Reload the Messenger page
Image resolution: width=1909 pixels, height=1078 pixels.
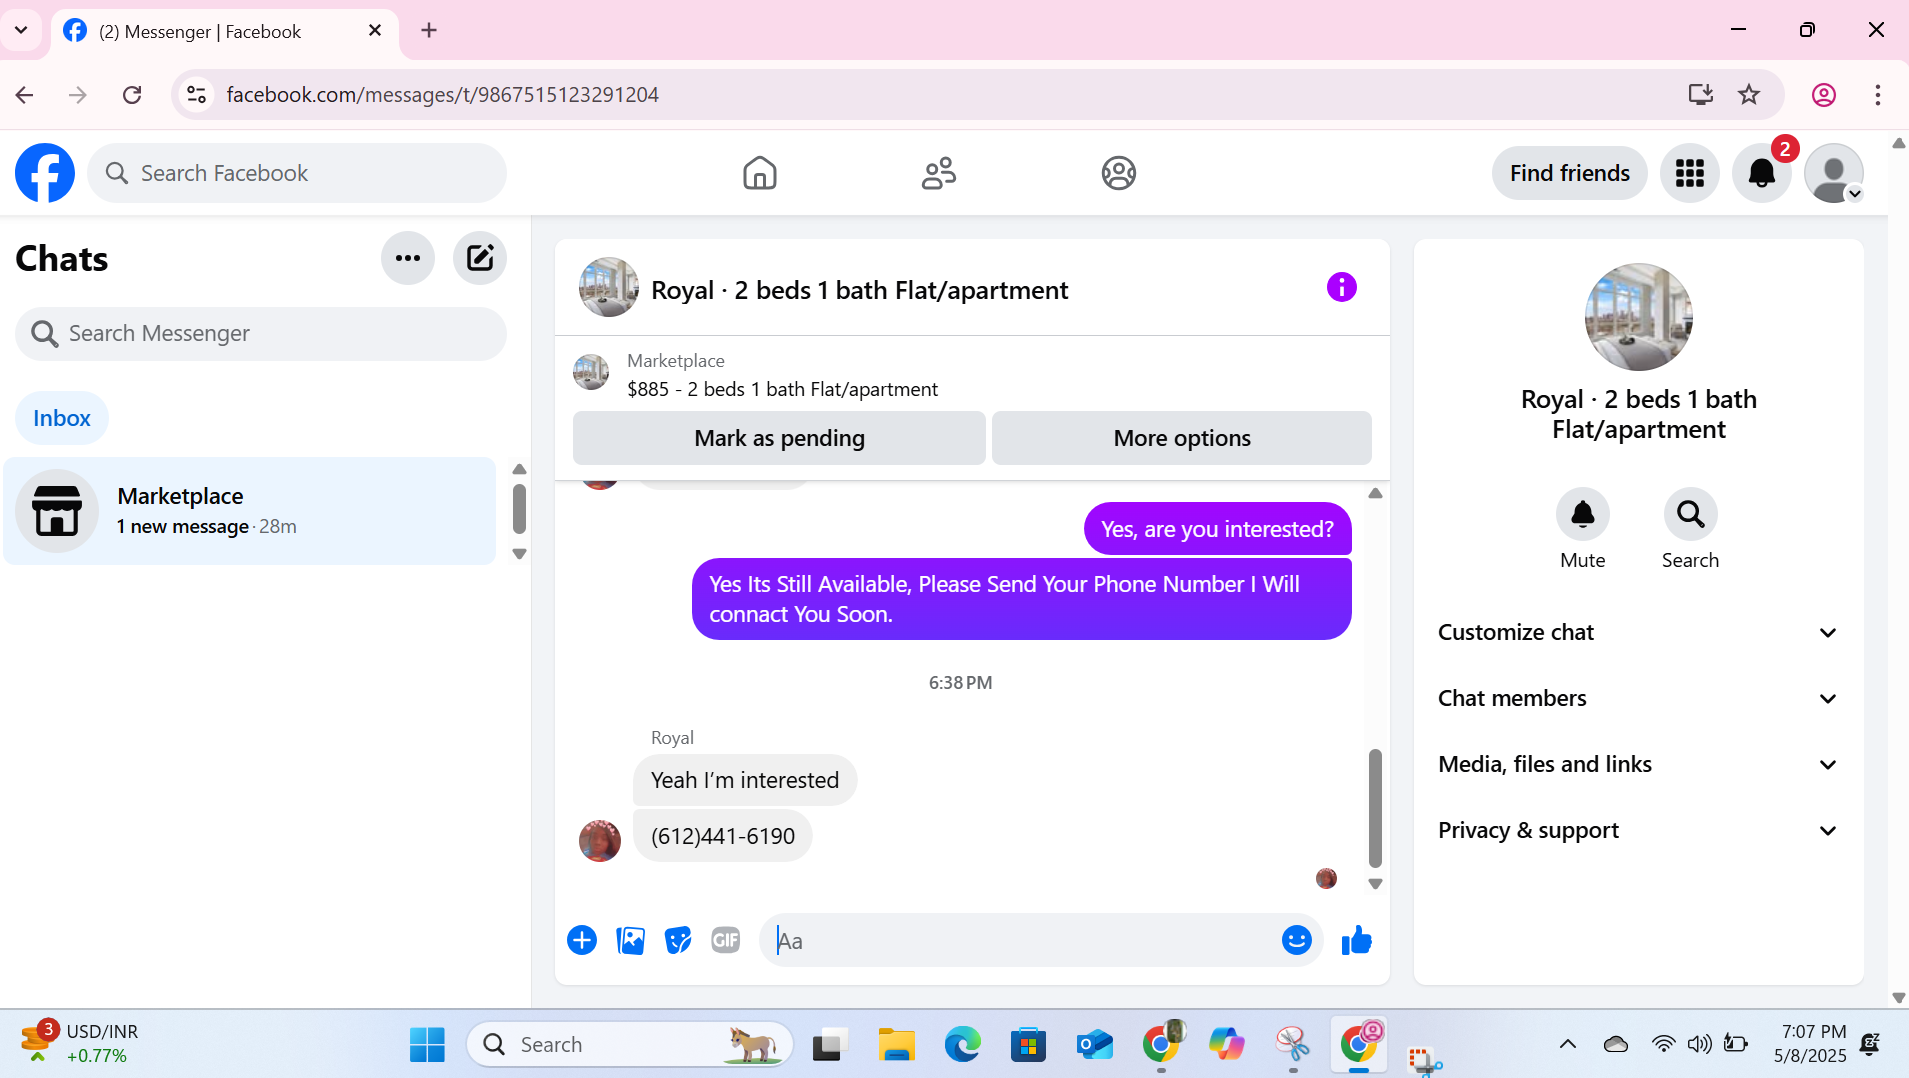click(132, 95)
